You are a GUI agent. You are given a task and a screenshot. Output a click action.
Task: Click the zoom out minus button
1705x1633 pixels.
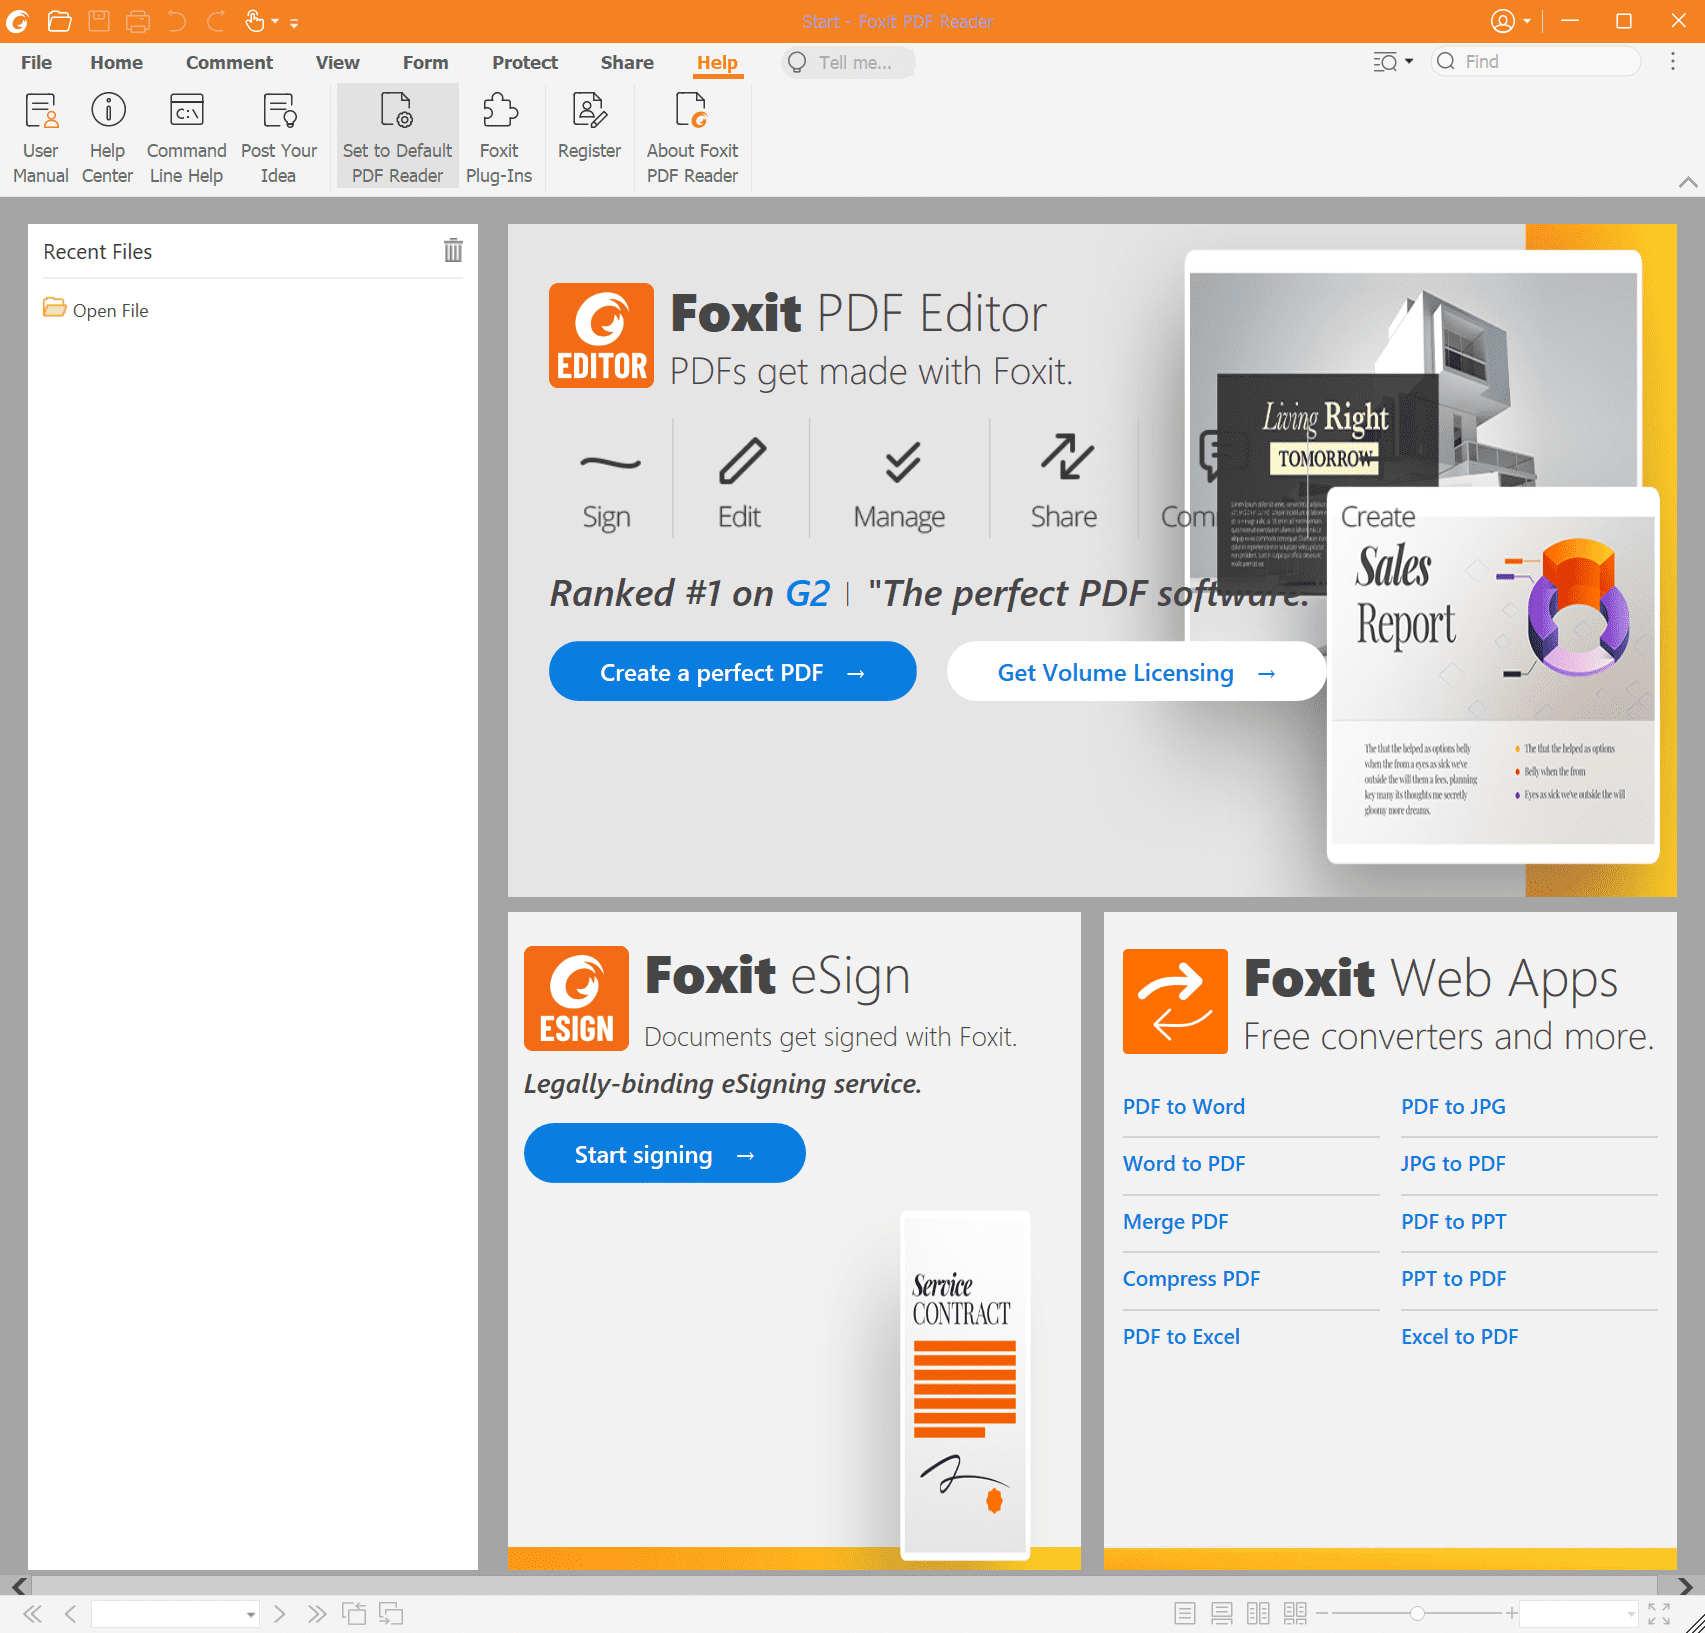[1322, 1613]
